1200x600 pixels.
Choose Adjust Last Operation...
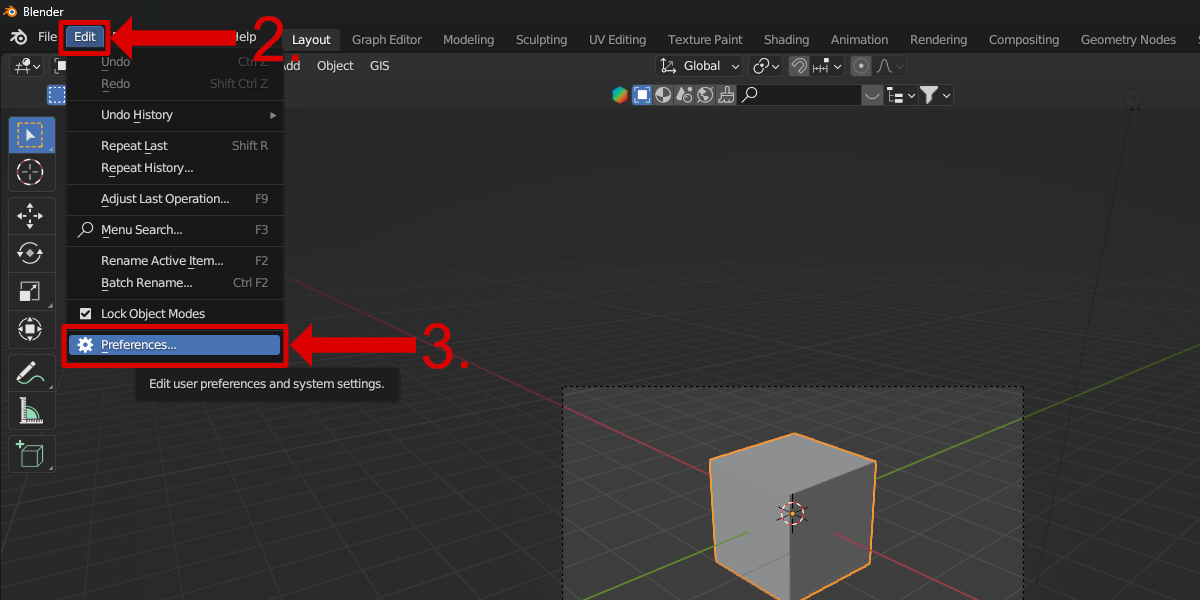(175, 199)
